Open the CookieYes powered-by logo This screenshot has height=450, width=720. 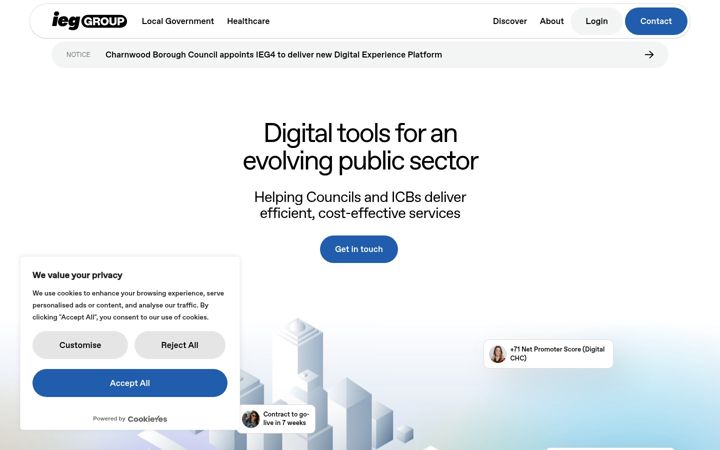point(147,419)
